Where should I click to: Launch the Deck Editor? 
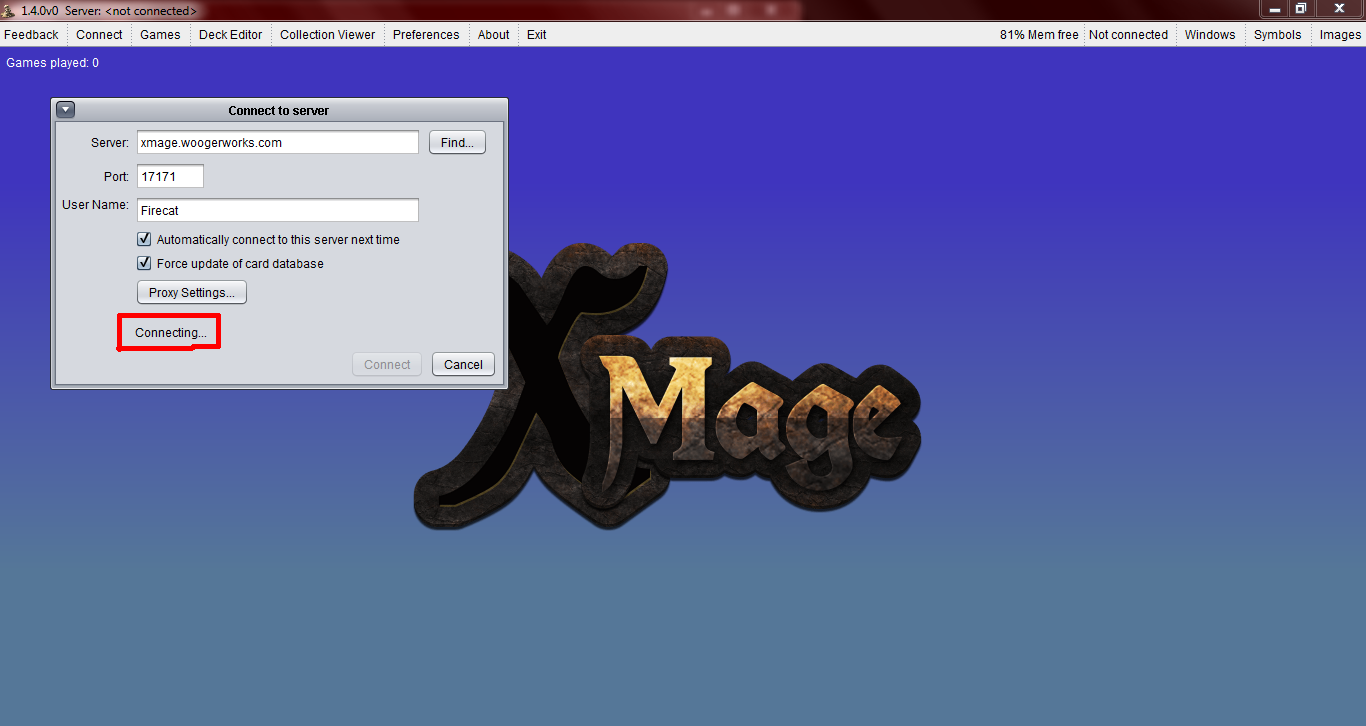230,34
